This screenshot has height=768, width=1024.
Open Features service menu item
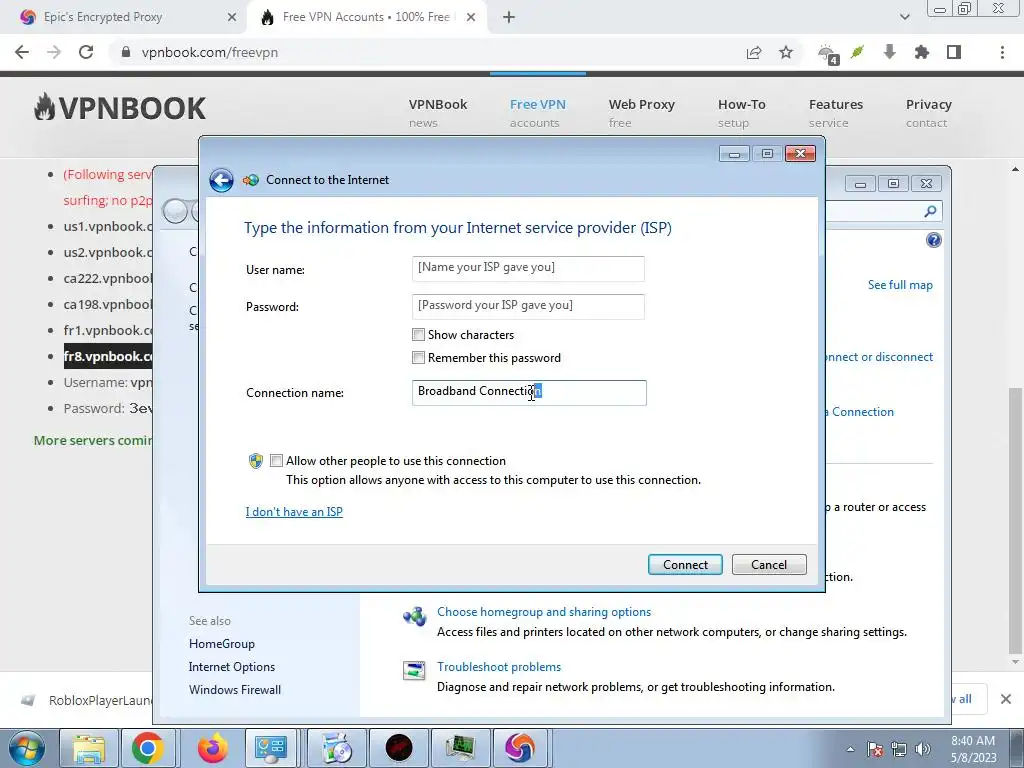836,113
